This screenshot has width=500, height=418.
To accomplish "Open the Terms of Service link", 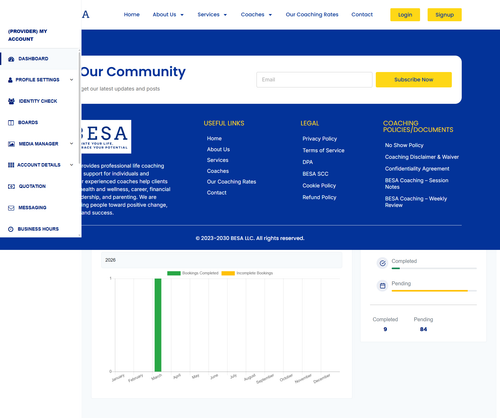I will click(x=323, y=150).
